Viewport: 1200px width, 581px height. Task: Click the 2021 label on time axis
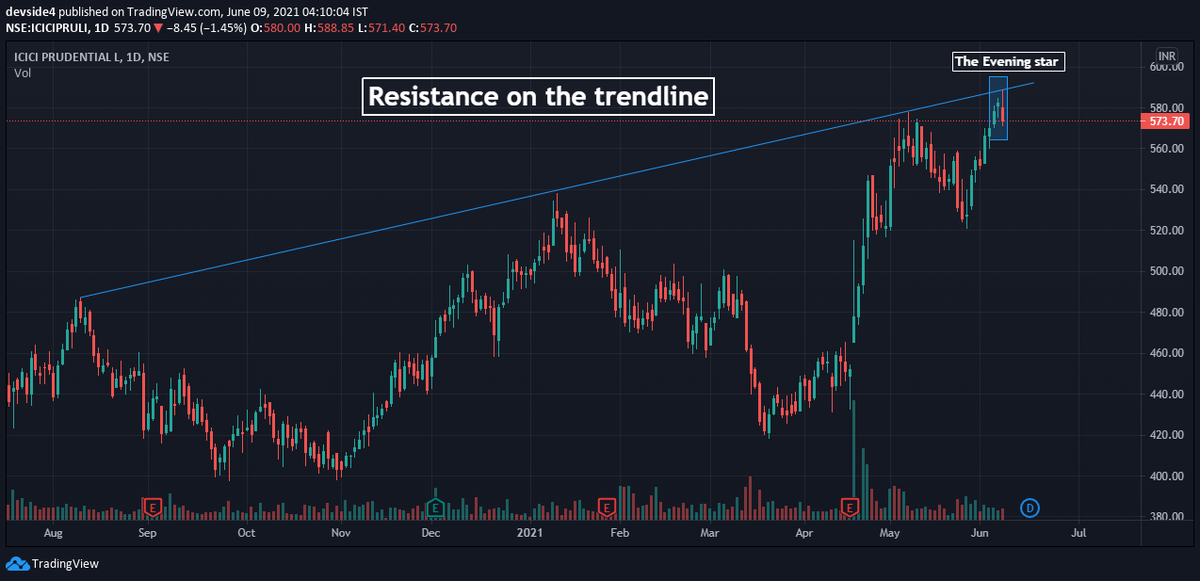529,534
